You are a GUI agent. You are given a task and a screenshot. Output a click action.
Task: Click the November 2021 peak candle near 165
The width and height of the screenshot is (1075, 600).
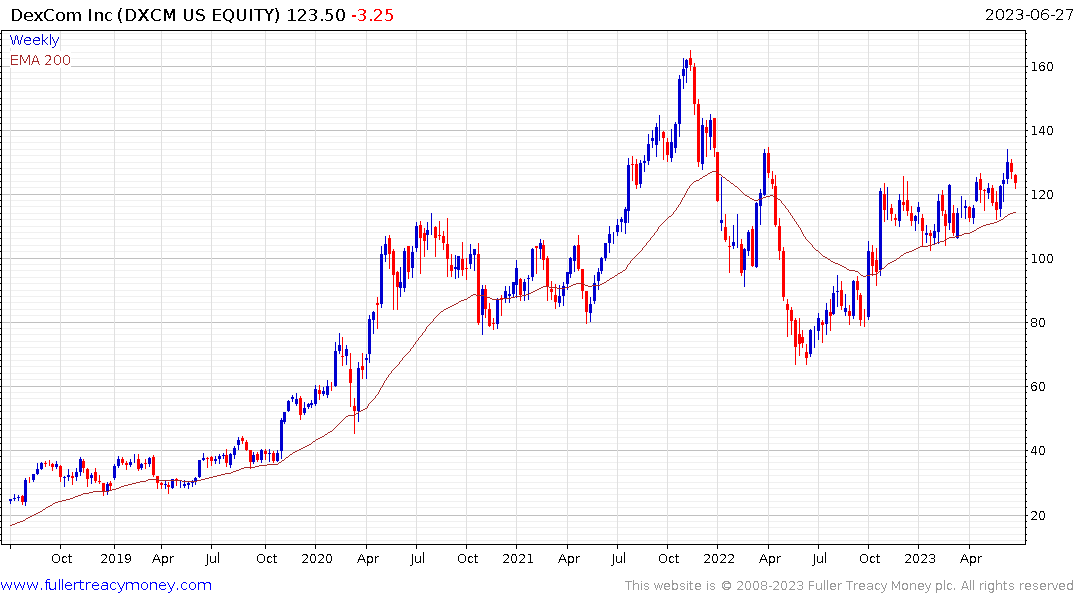[690, 62]
